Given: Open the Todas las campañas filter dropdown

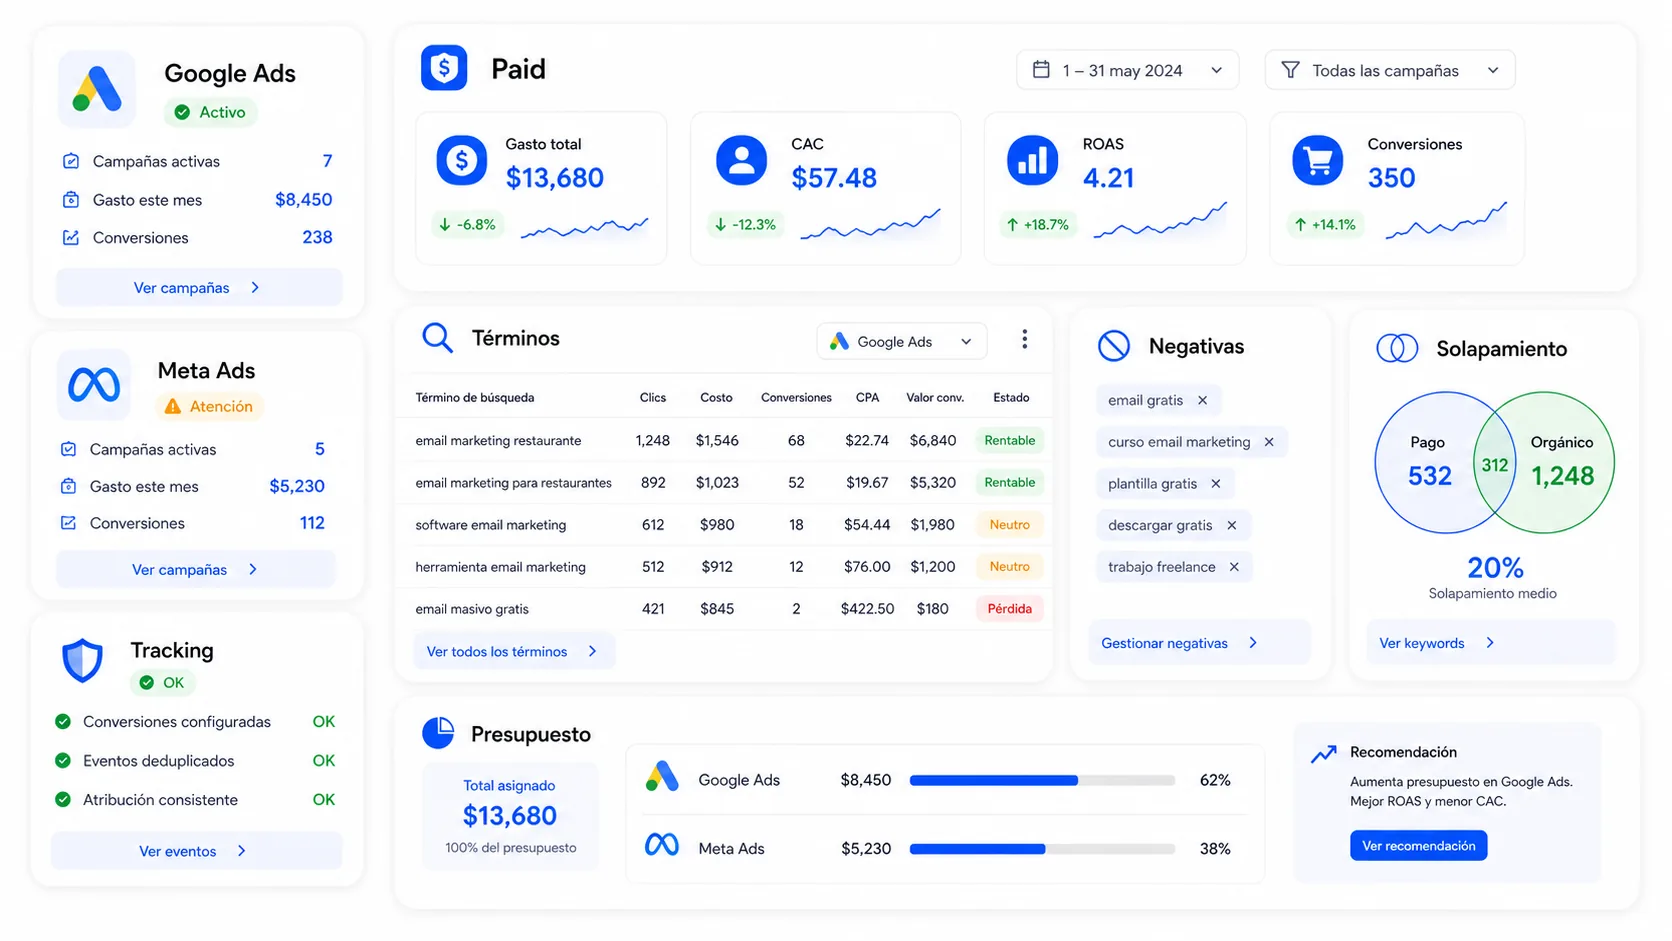Looking at the screenshot, I should 1390,70.
